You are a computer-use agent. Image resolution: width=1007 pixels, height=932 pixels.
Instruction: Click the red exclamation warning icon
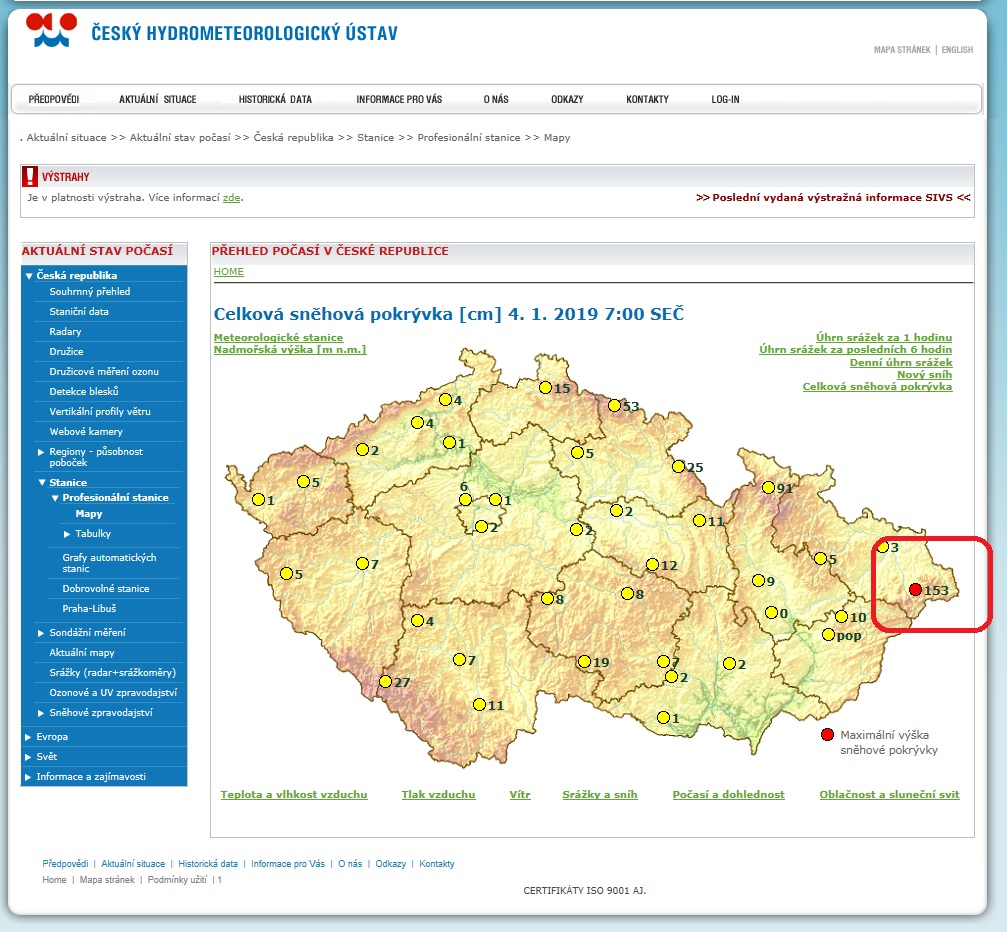click(x=30, y=176)
